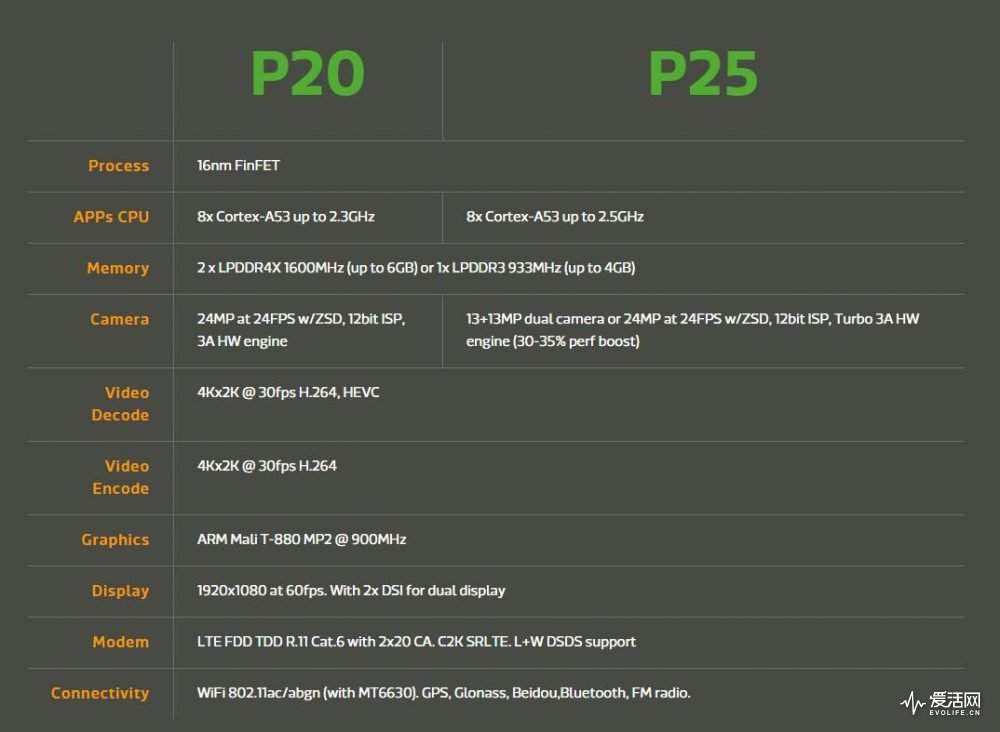
Task: Click the Video Encode row label
Action: tap(121, 477)
